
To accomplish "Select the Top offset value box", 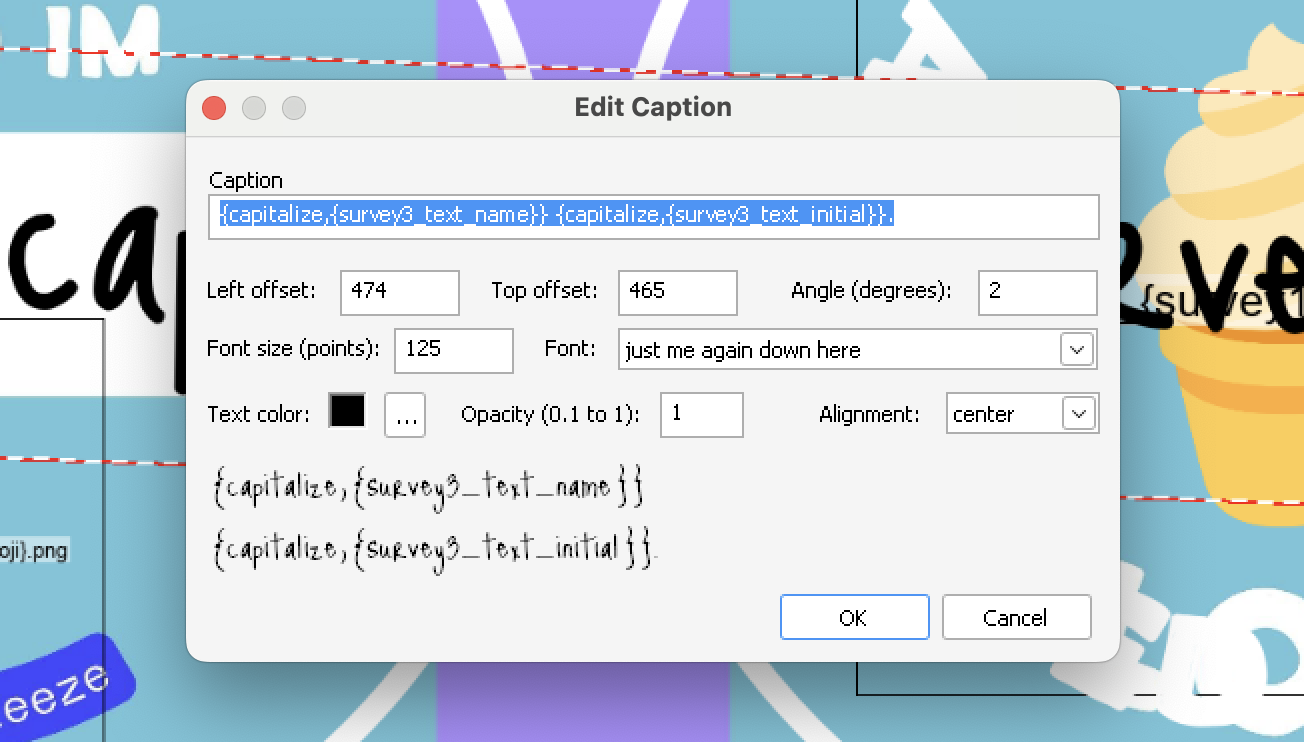I will (677, 292).
